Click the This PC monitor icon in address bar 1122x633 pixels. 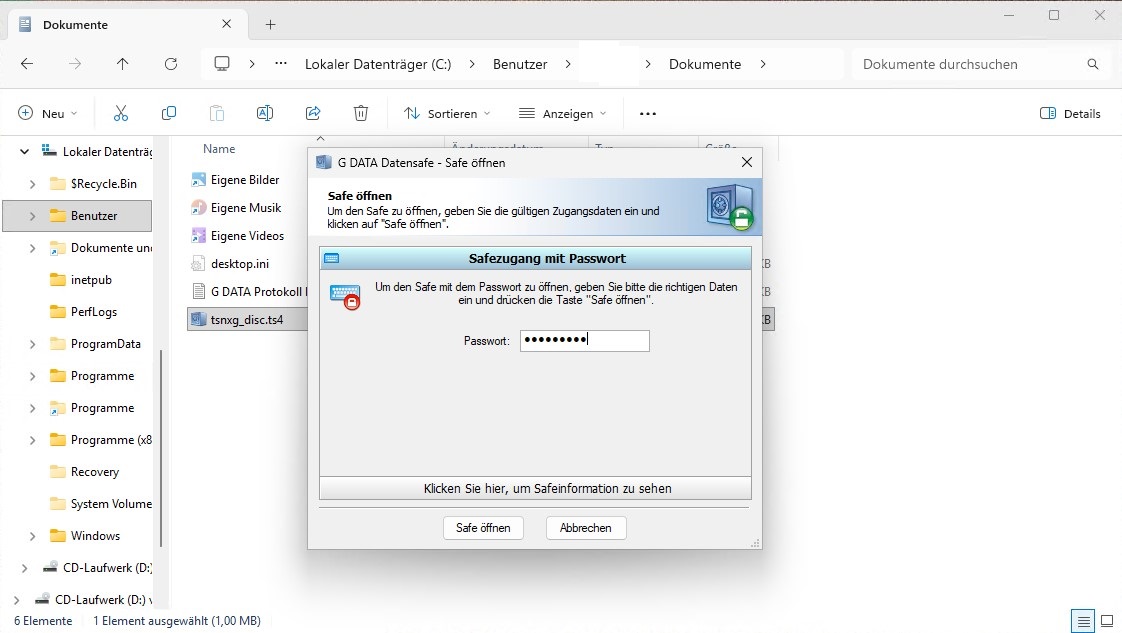coord(222,64)
